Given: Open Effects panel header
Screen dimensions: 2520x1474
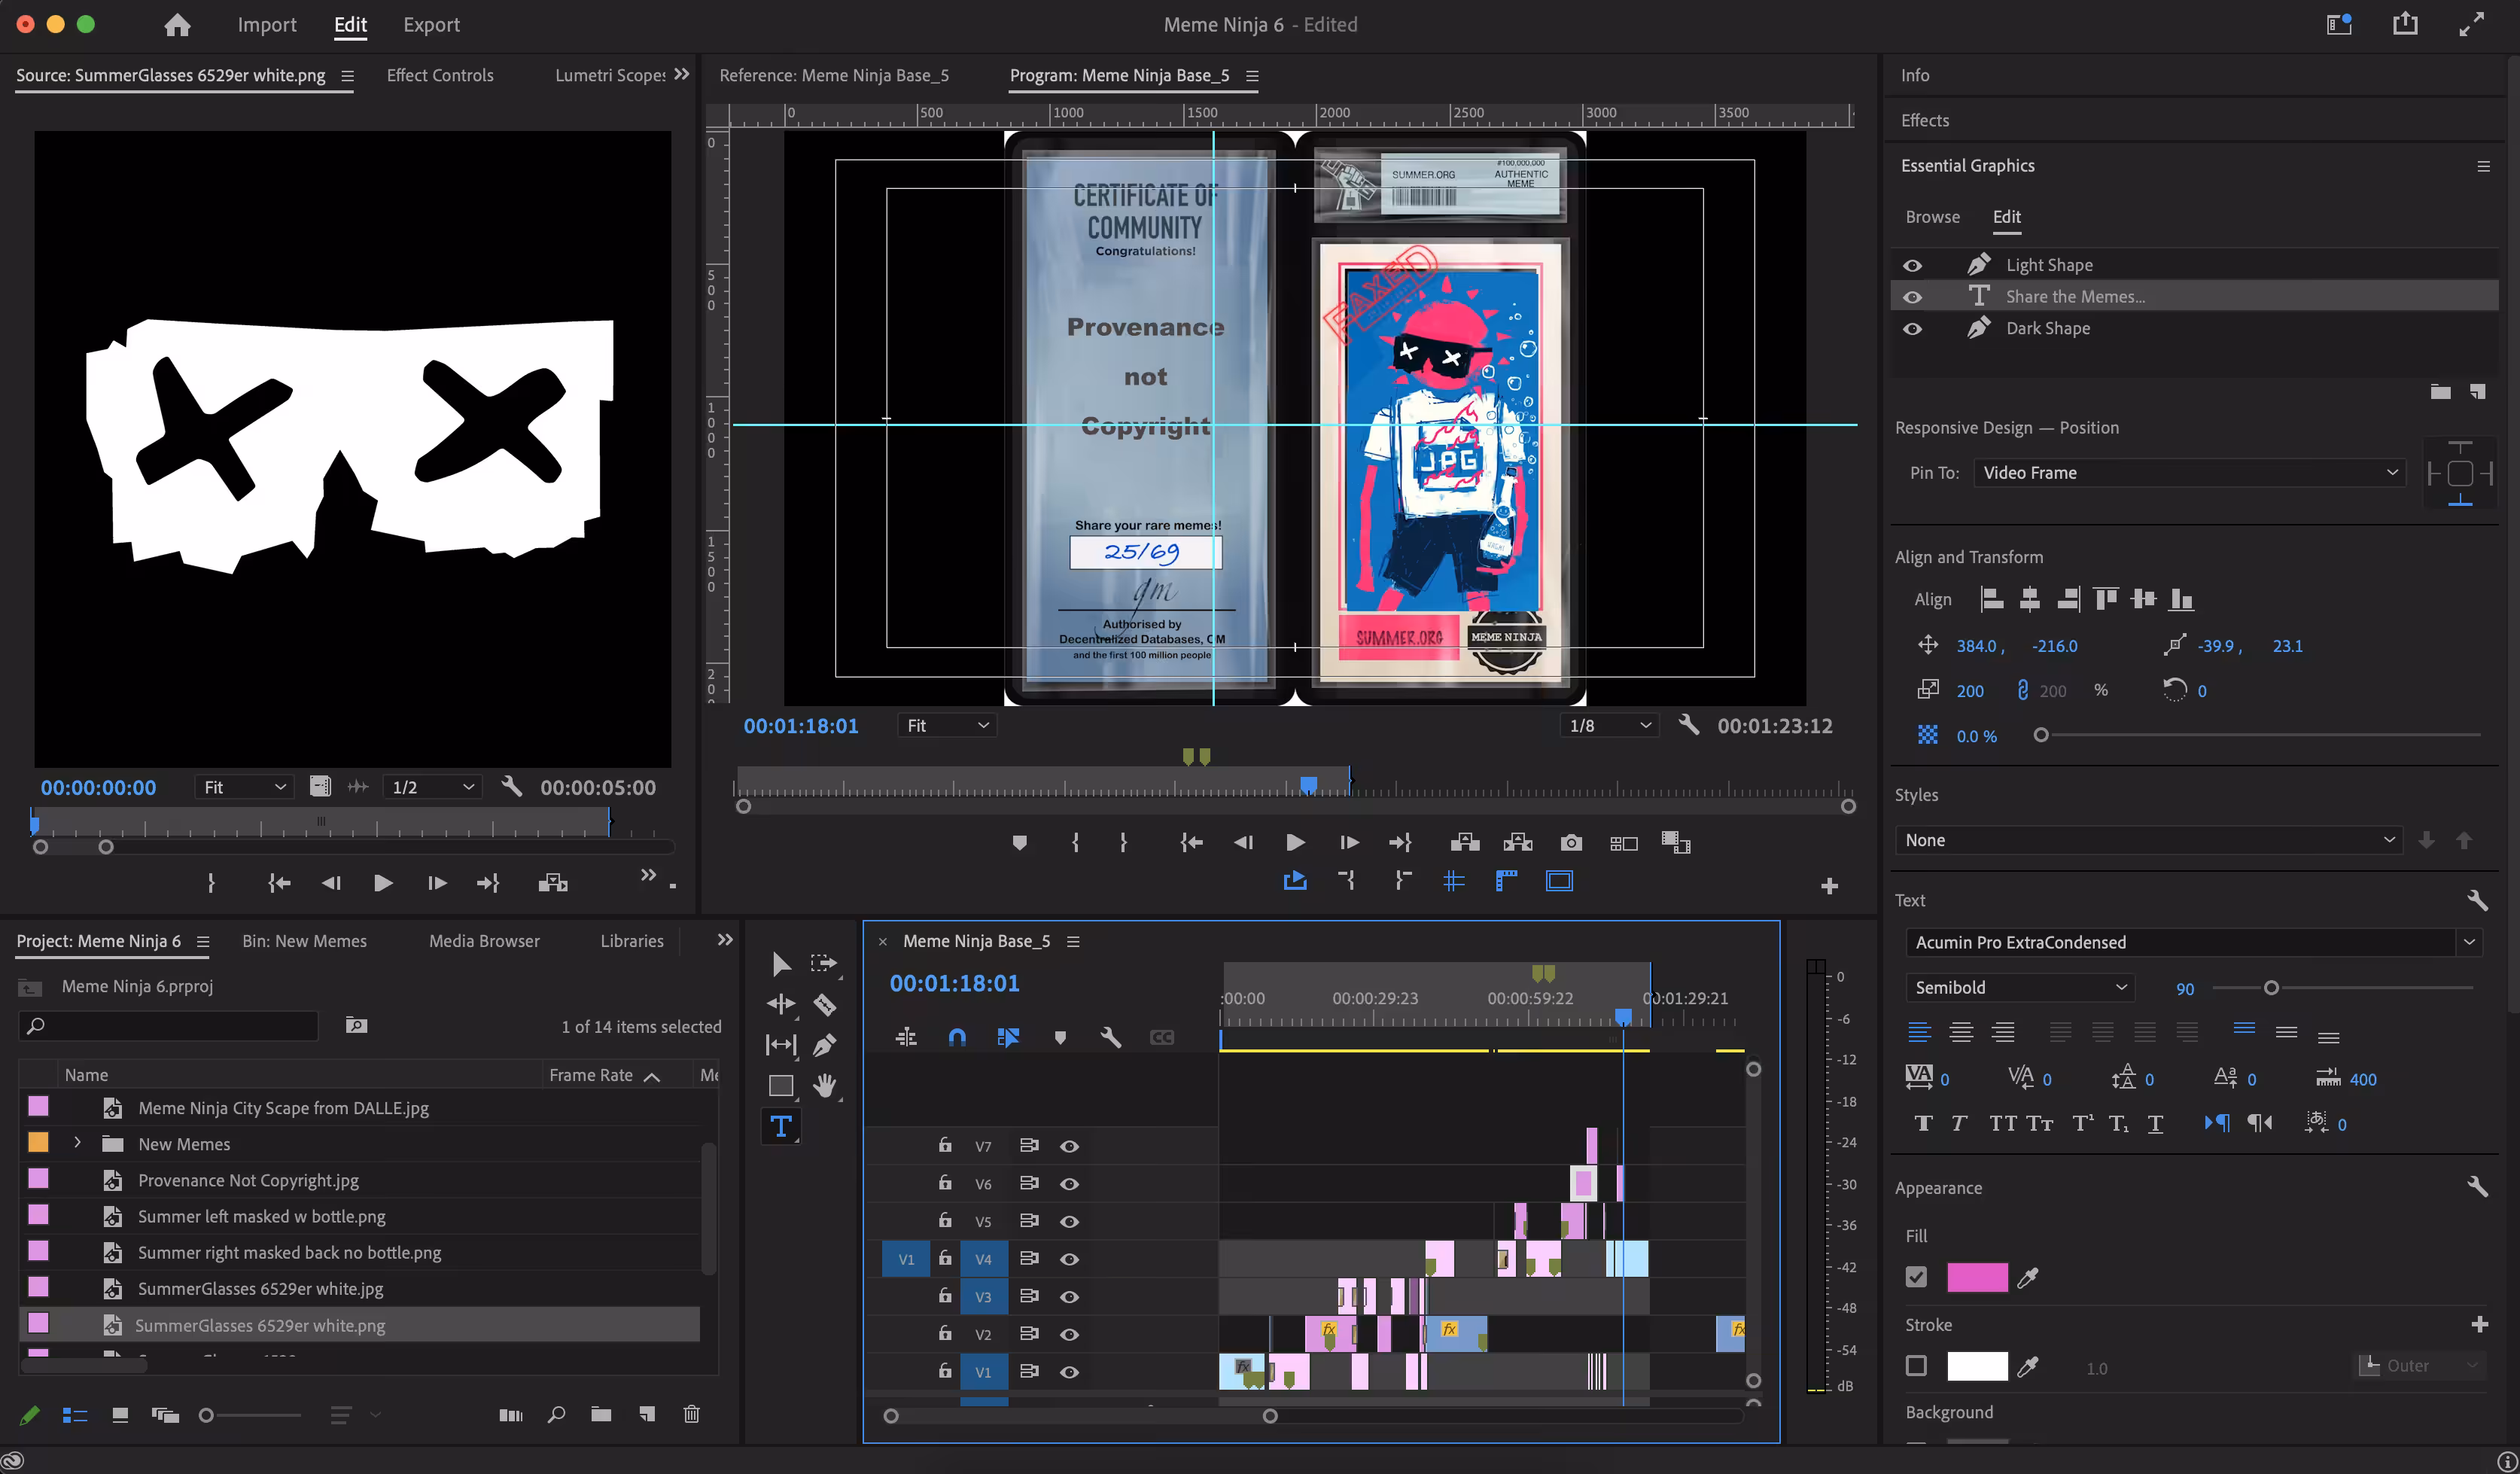Looking at the screenshot, I should 1925,120.
